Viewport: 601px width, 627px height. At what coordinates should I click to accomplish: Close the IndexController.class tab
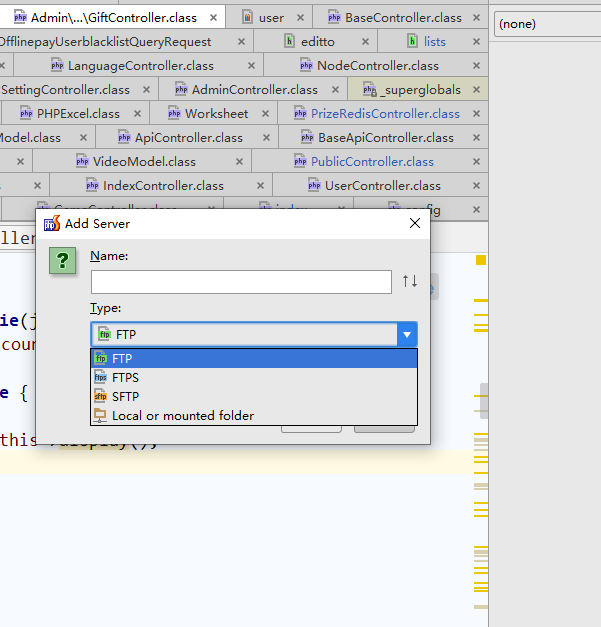(260, 186)
